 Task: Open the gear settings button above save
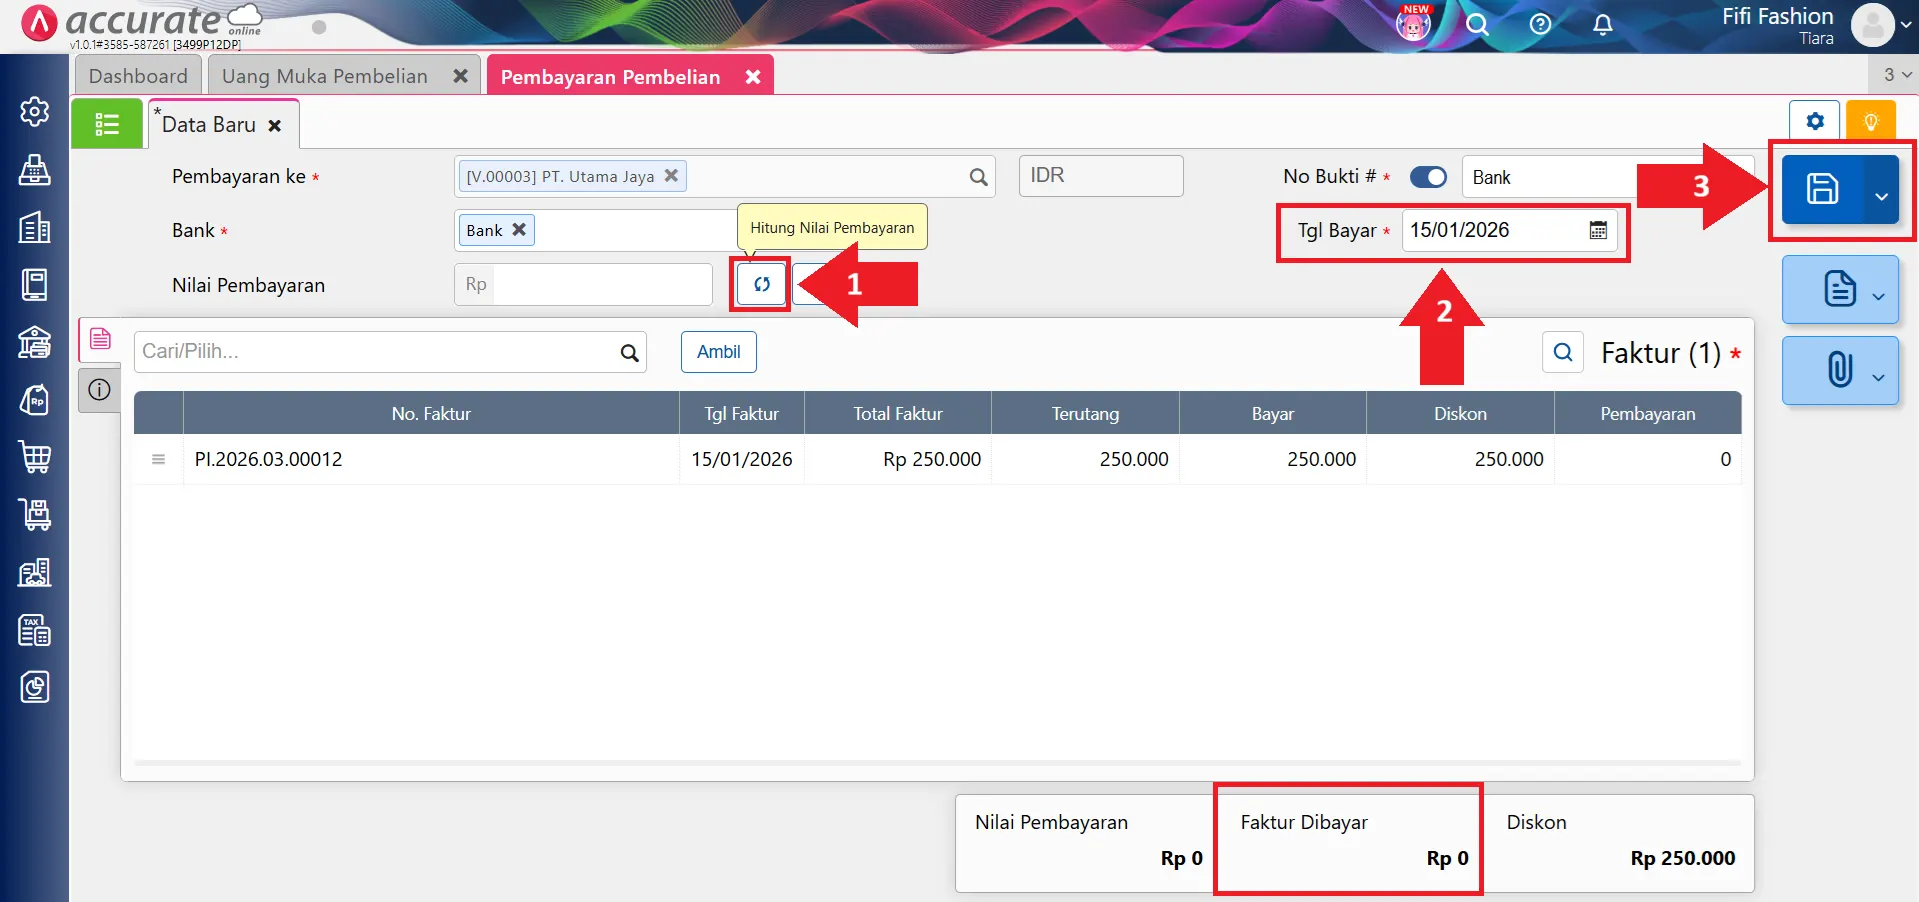coord(1814,121)
